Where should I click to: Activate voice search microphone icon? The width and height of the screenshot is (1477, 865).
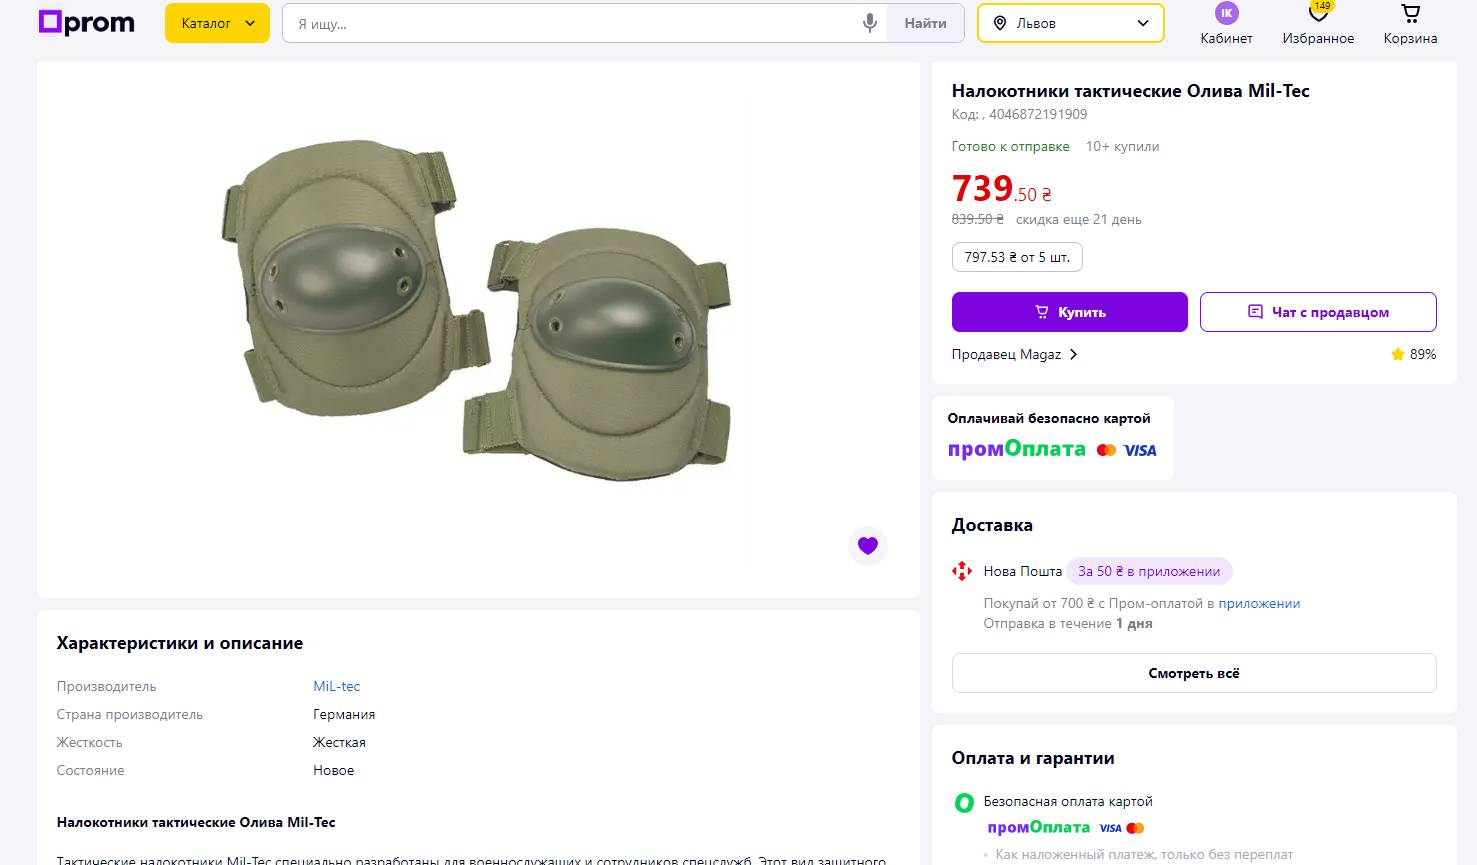(870, 23)
